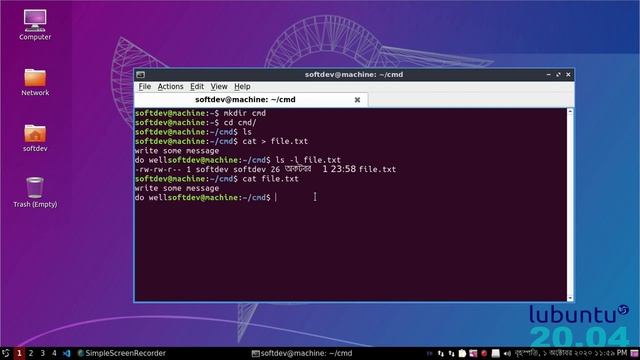
Task: Open the date and time clock
Action: coord(571,353)
